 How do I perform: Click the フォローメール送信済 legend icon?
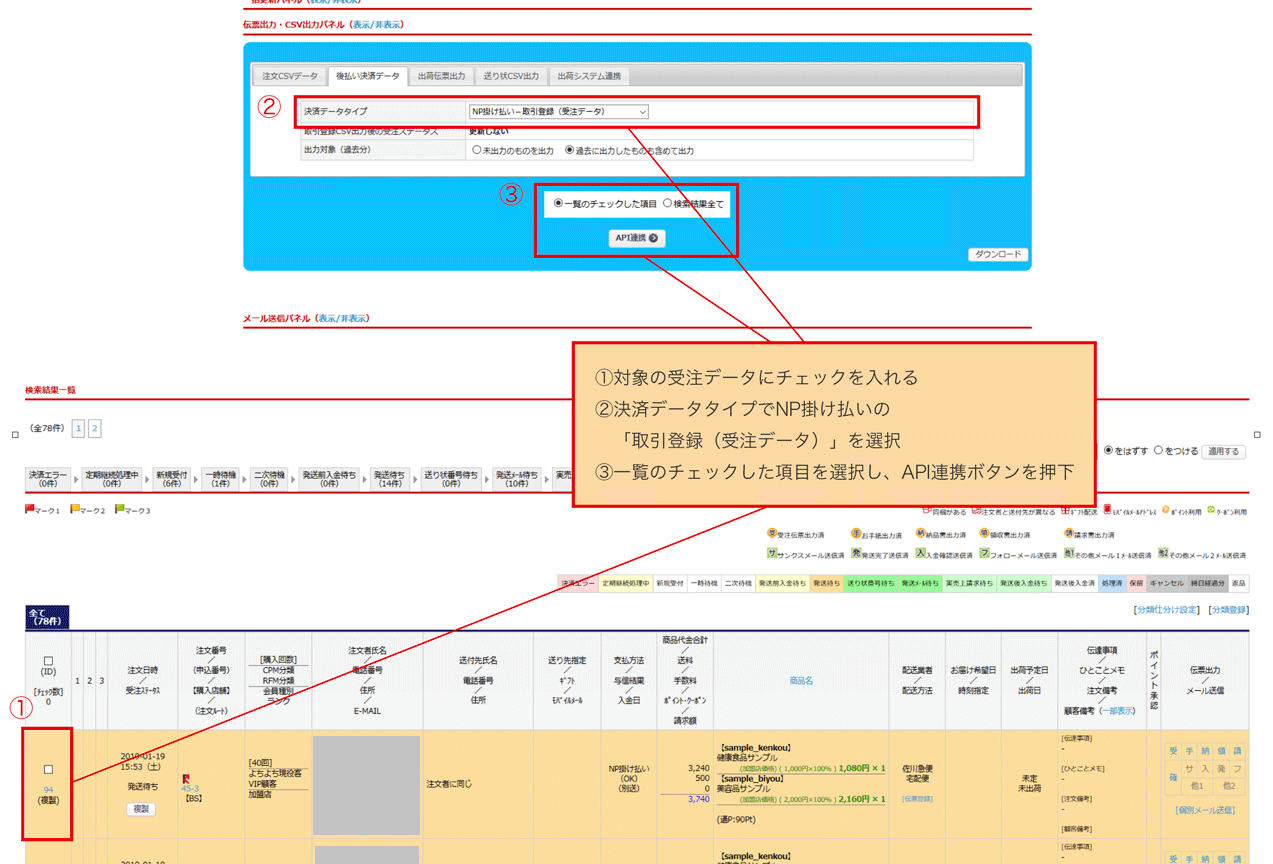pyautogui.click(x=984, y=554)
